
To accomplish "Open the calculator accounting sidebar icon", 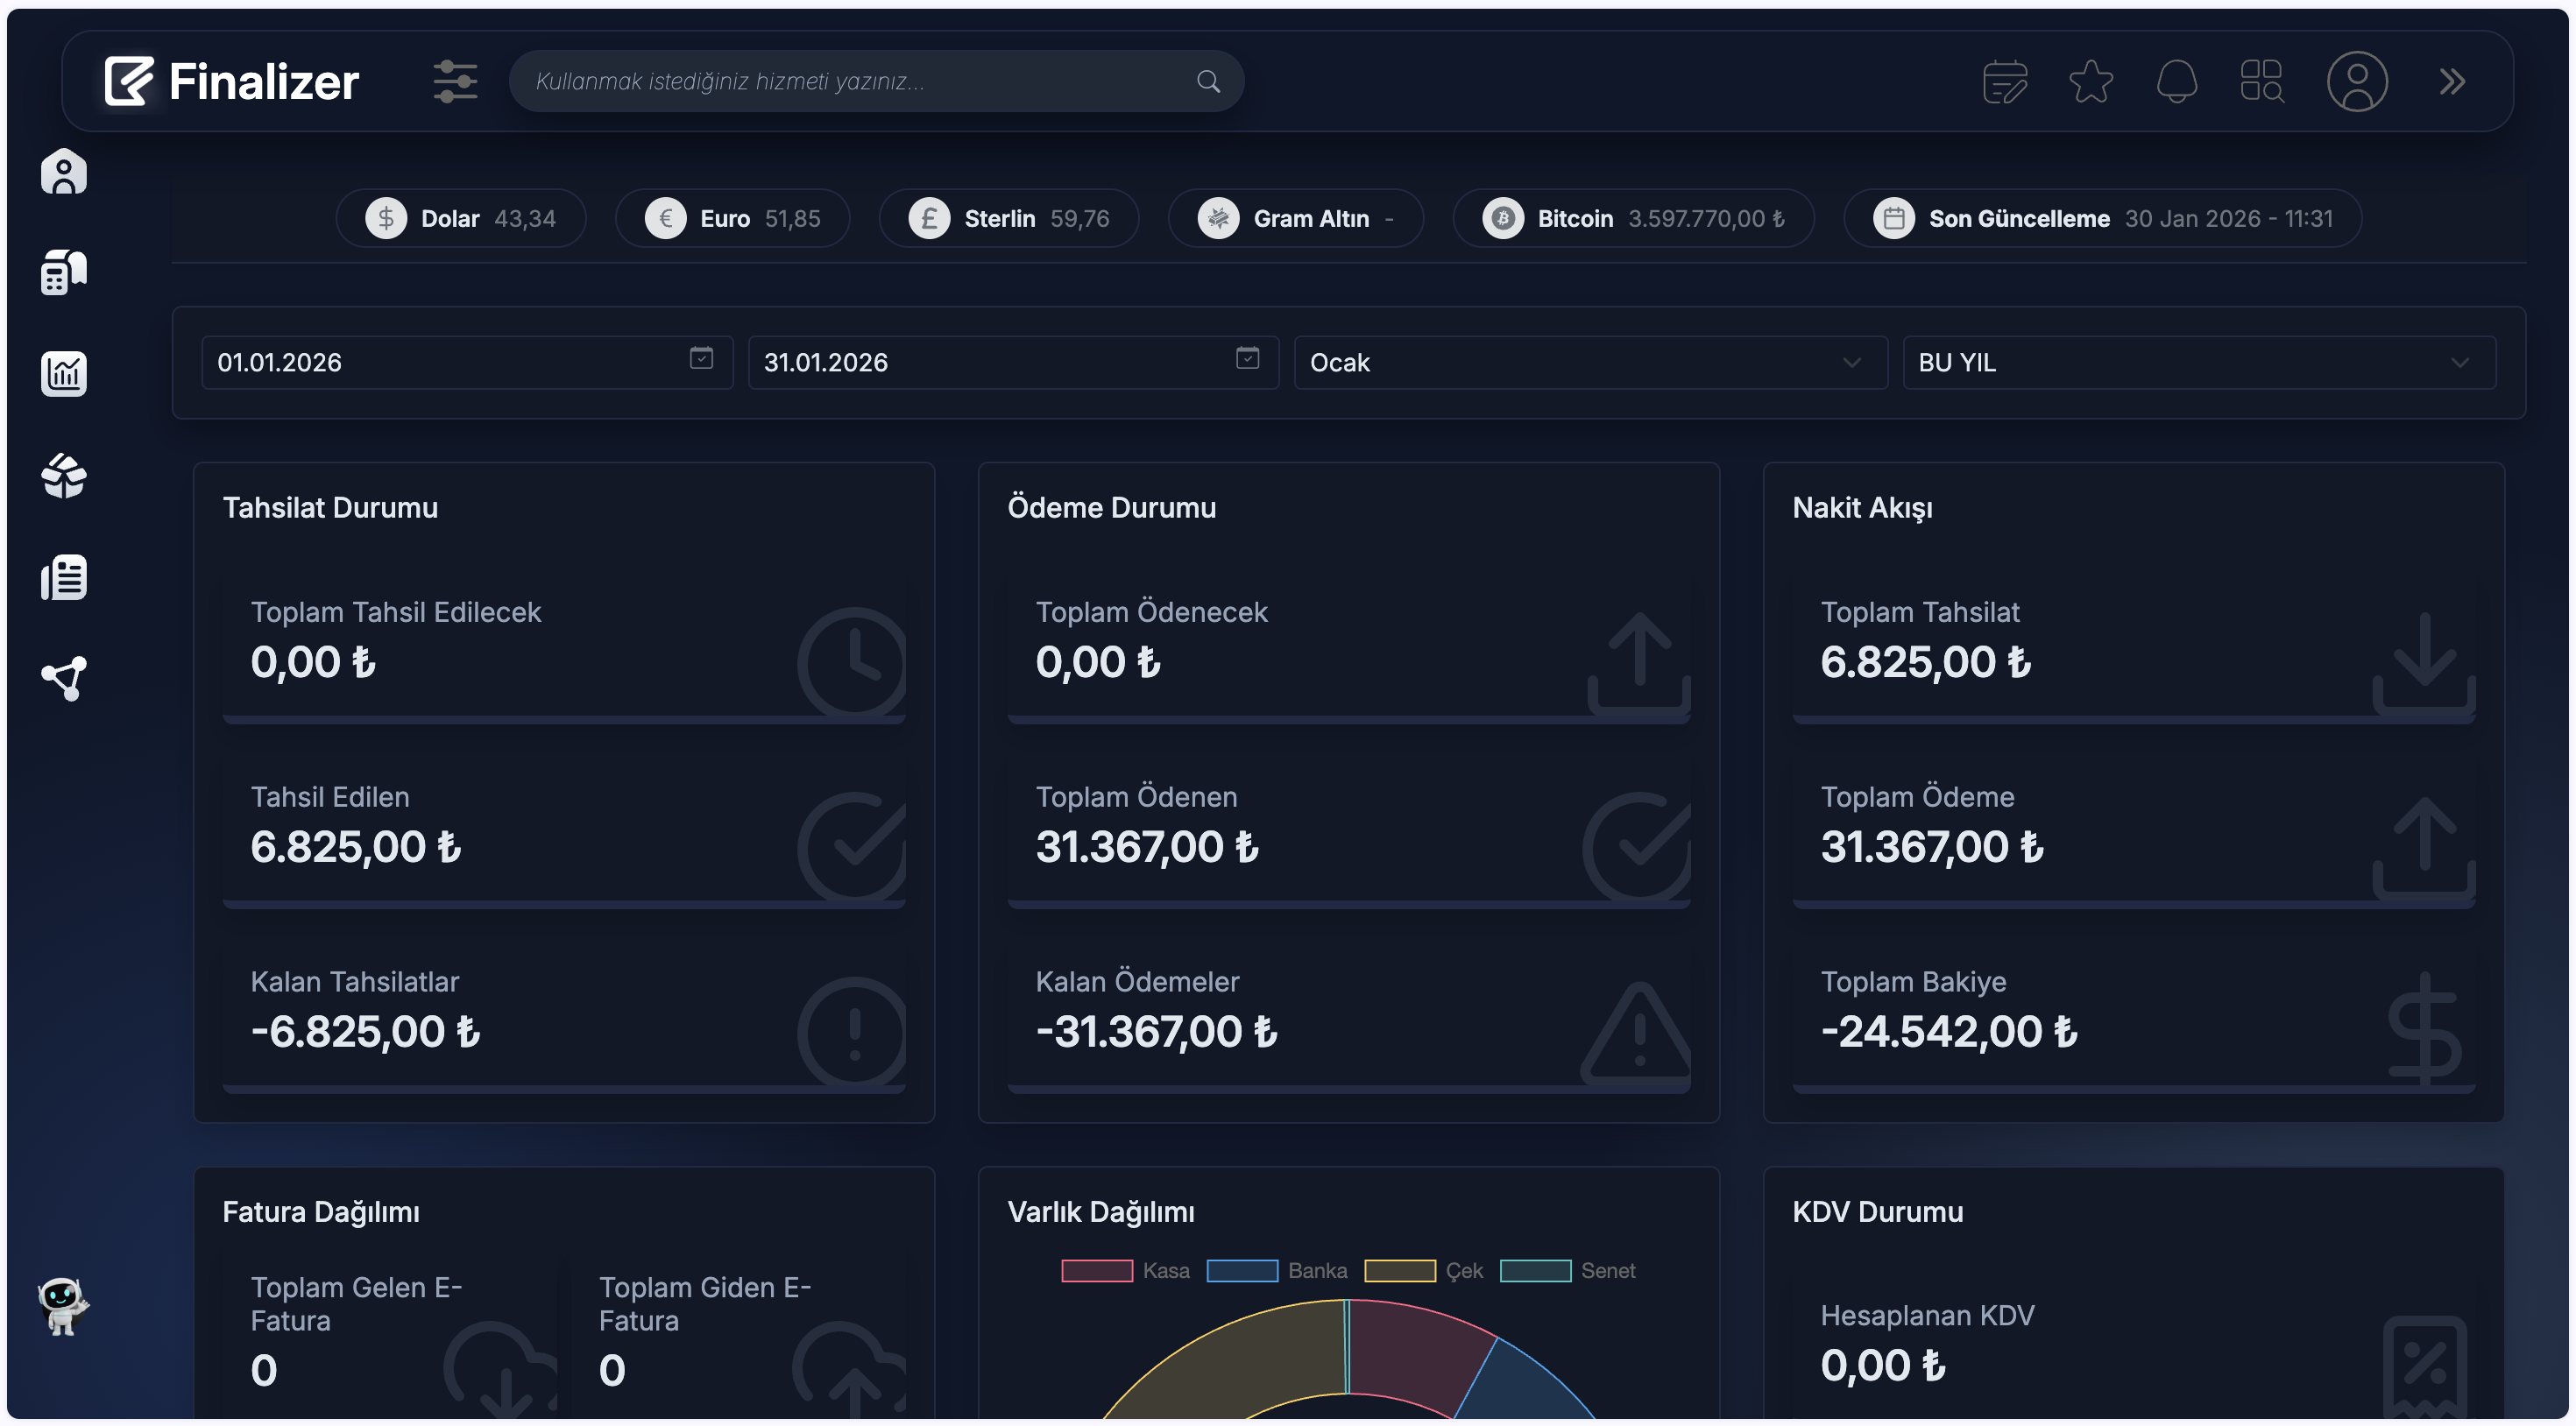I will point(64,272).
